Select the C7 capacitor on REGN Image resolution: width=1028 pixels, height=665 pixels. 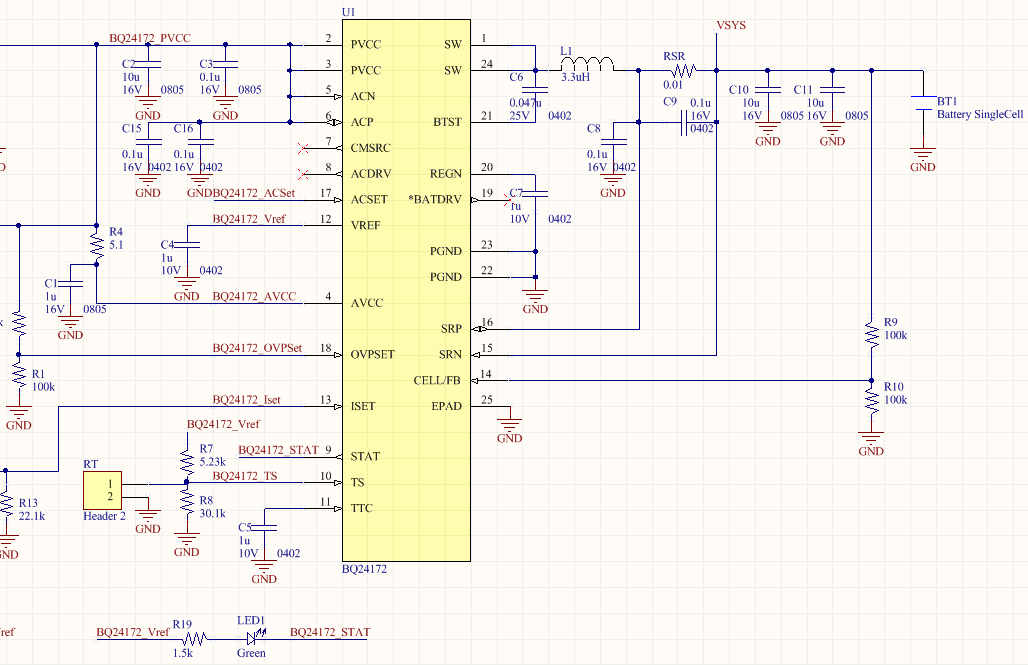click(536, 193)
